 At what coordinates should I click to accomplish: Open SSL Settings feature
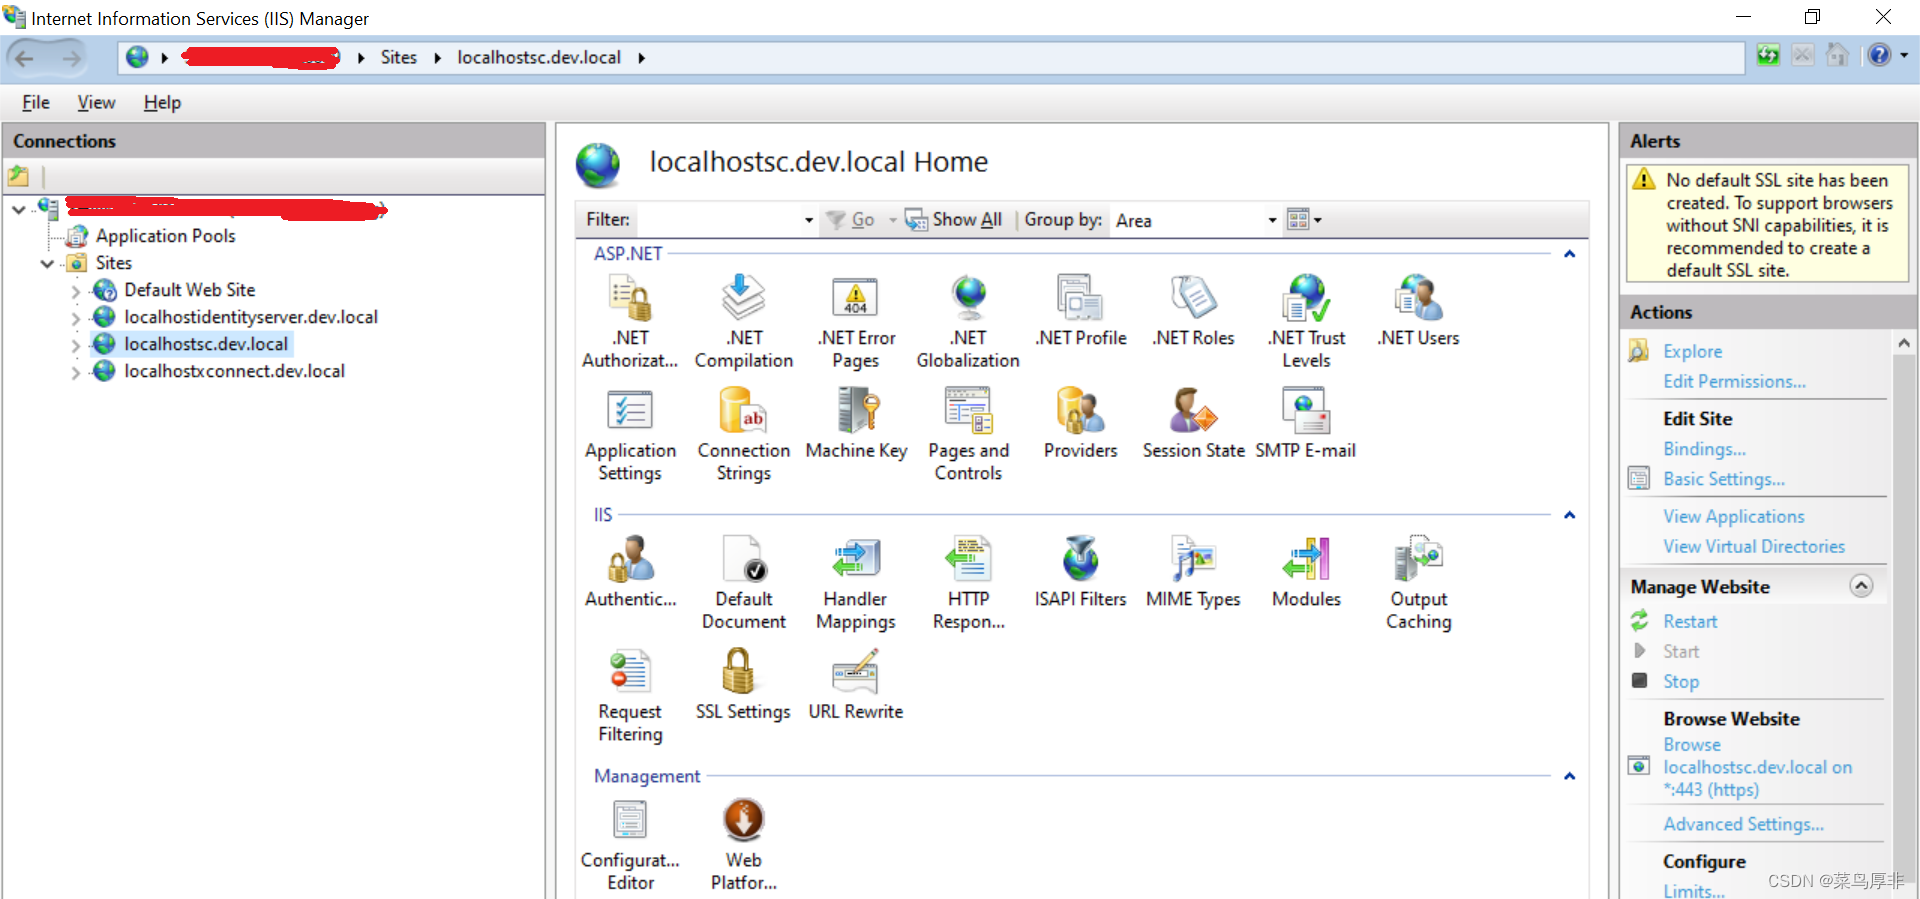pyautogui.click(x=743, y=685)
